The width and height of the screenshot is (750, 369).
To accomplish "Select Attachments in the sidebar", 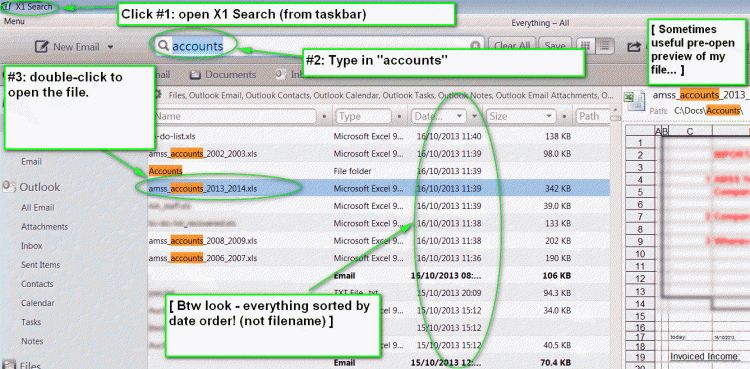I will click(x=44, y=227).
